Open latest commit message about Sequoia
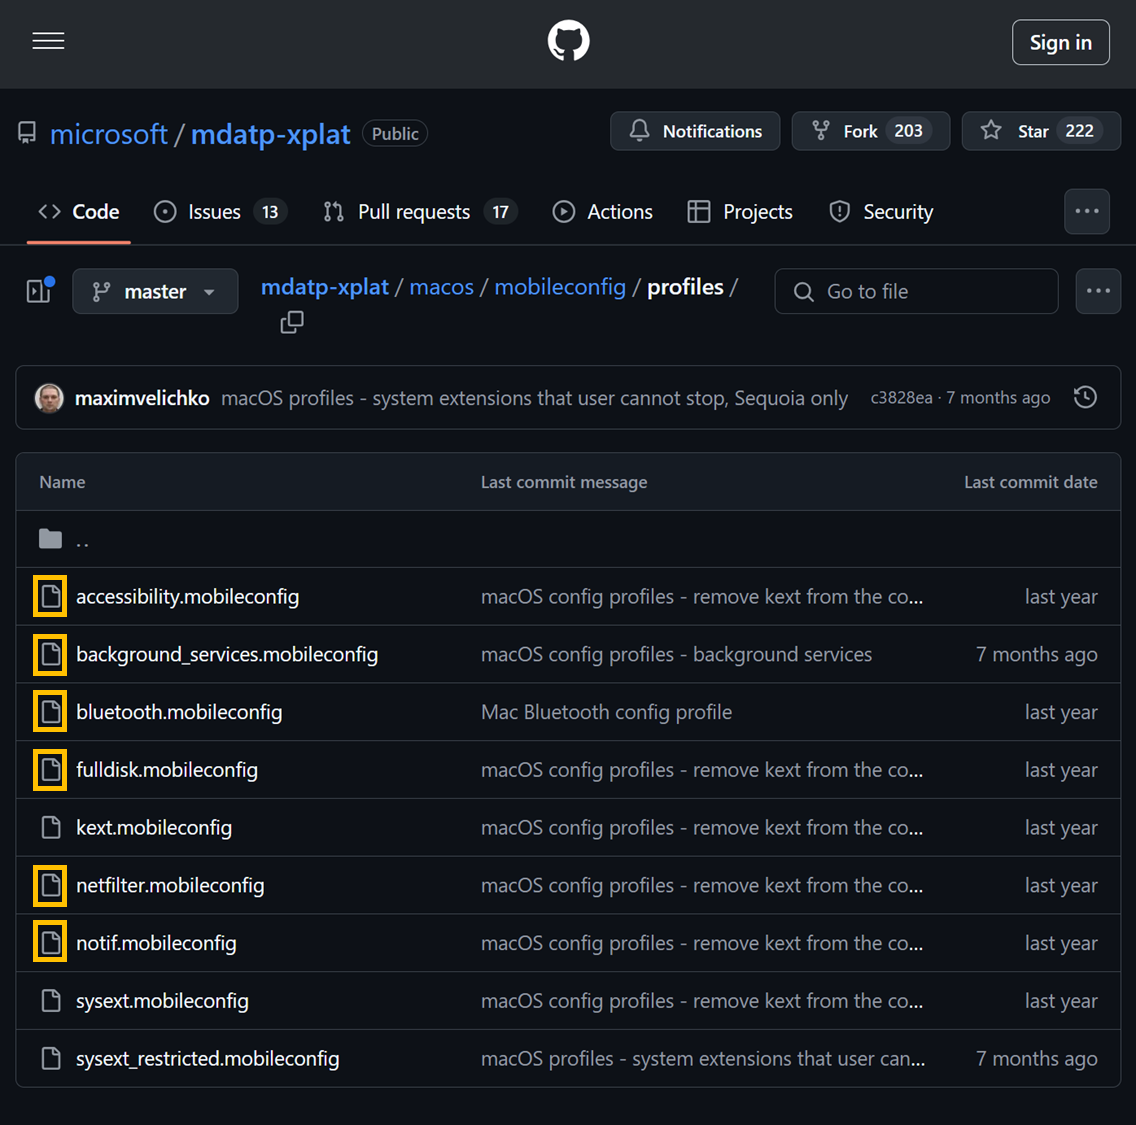 534,398
